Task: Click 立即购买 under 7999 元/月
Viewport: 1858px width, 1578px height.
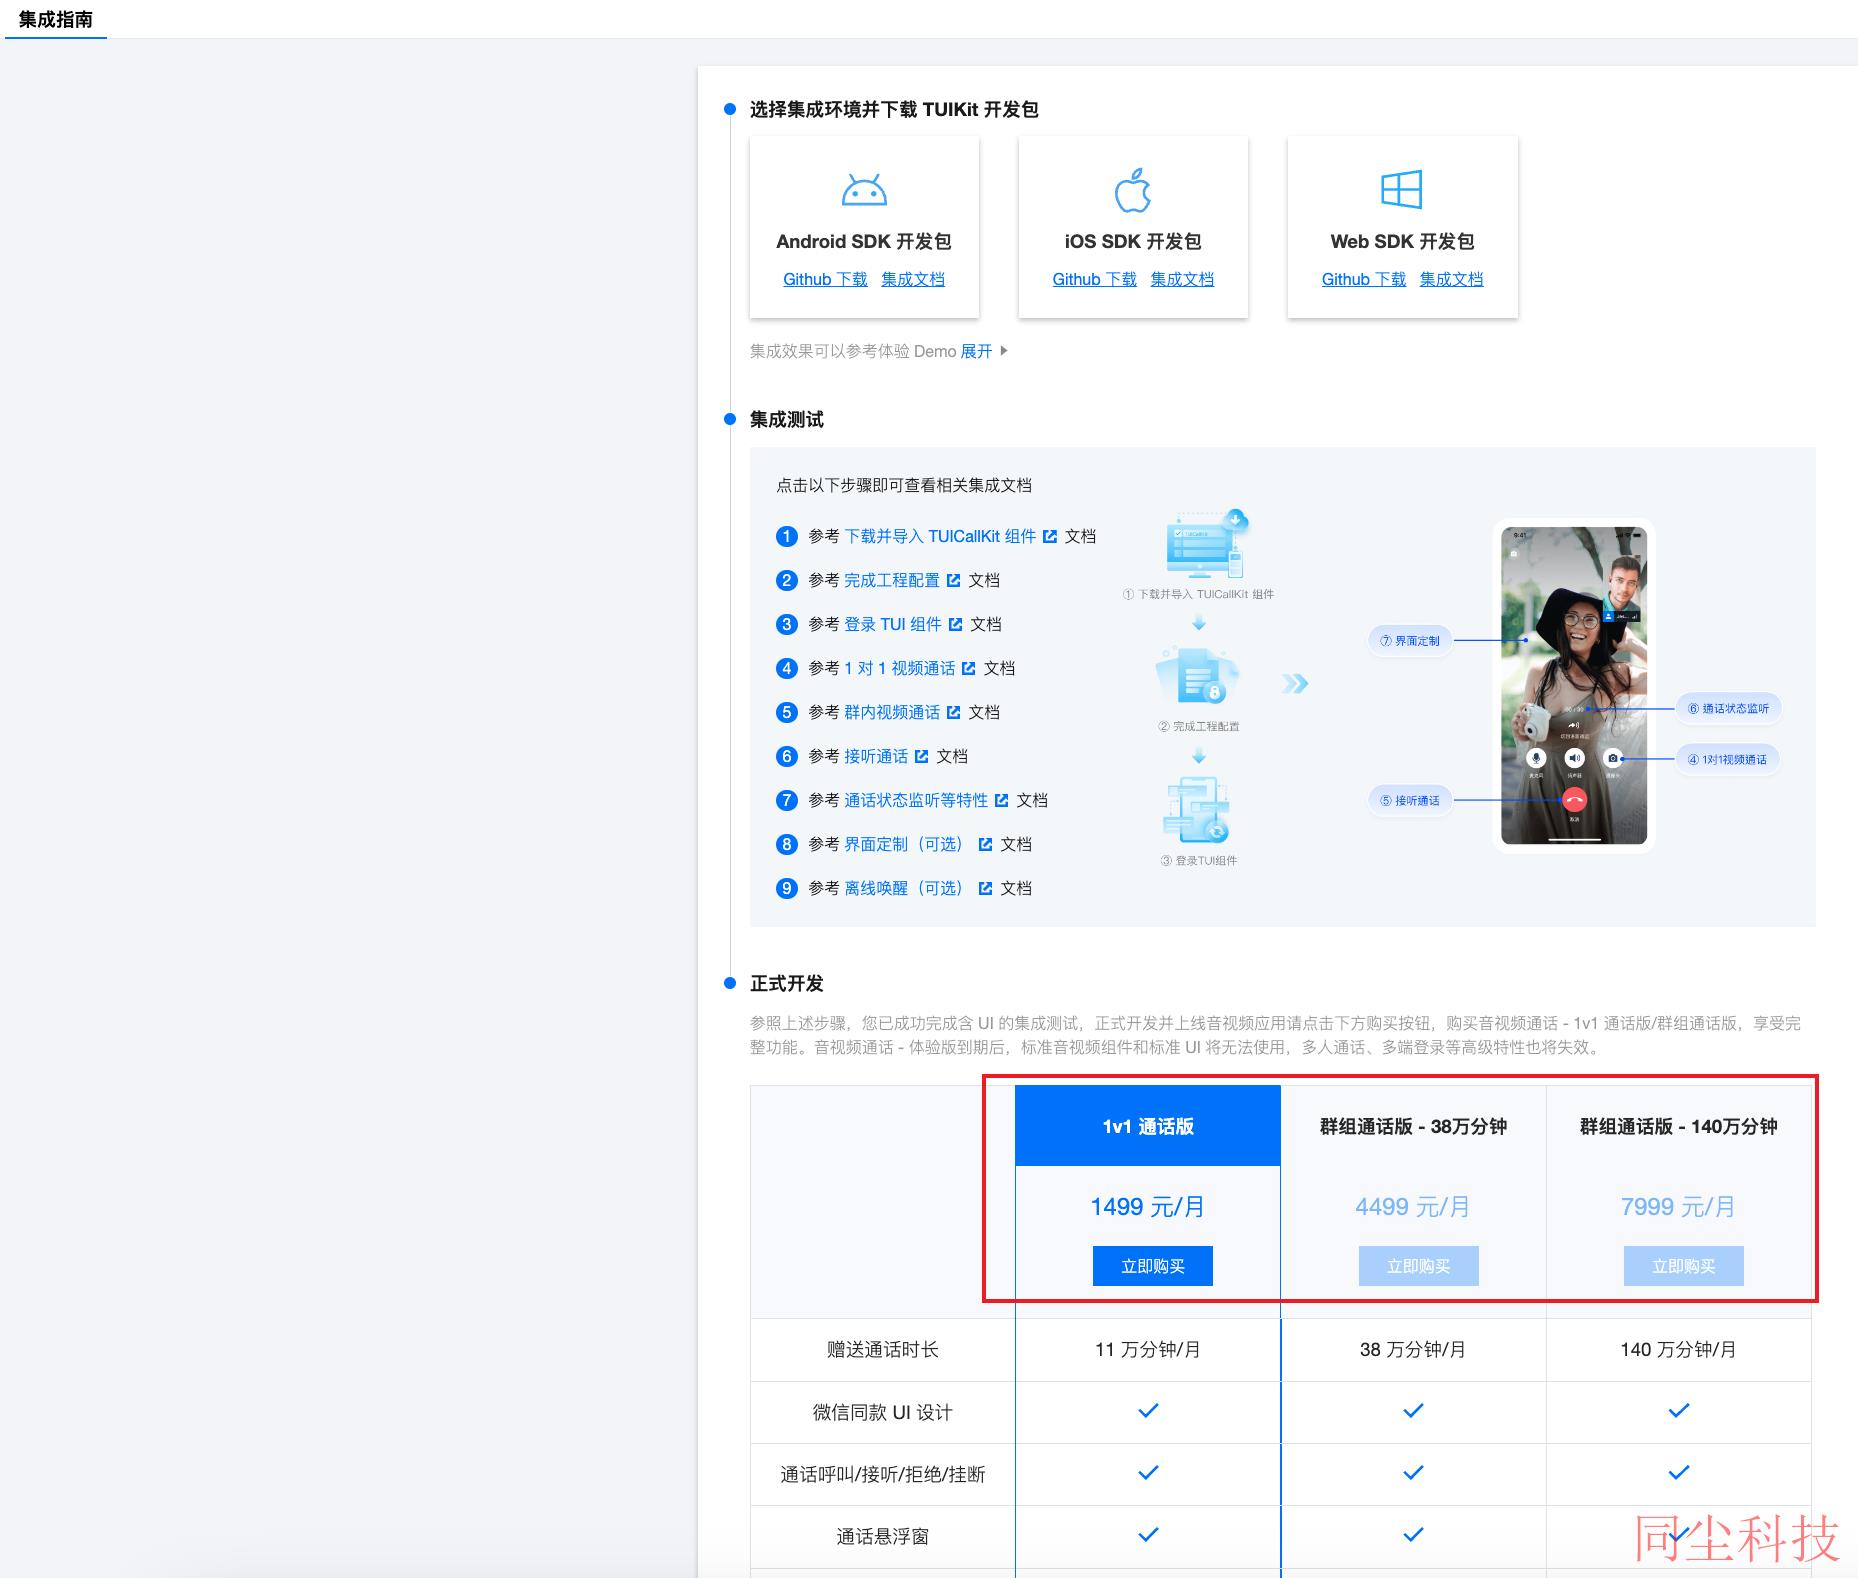Action: pos(1683,1266)
